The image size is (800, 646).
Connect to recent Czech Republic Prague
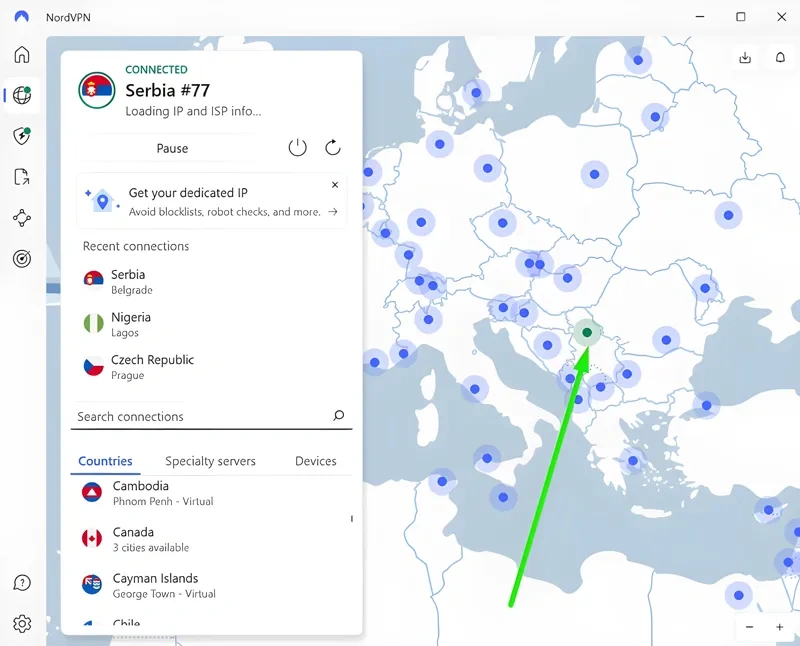click(x=211, y=367)
